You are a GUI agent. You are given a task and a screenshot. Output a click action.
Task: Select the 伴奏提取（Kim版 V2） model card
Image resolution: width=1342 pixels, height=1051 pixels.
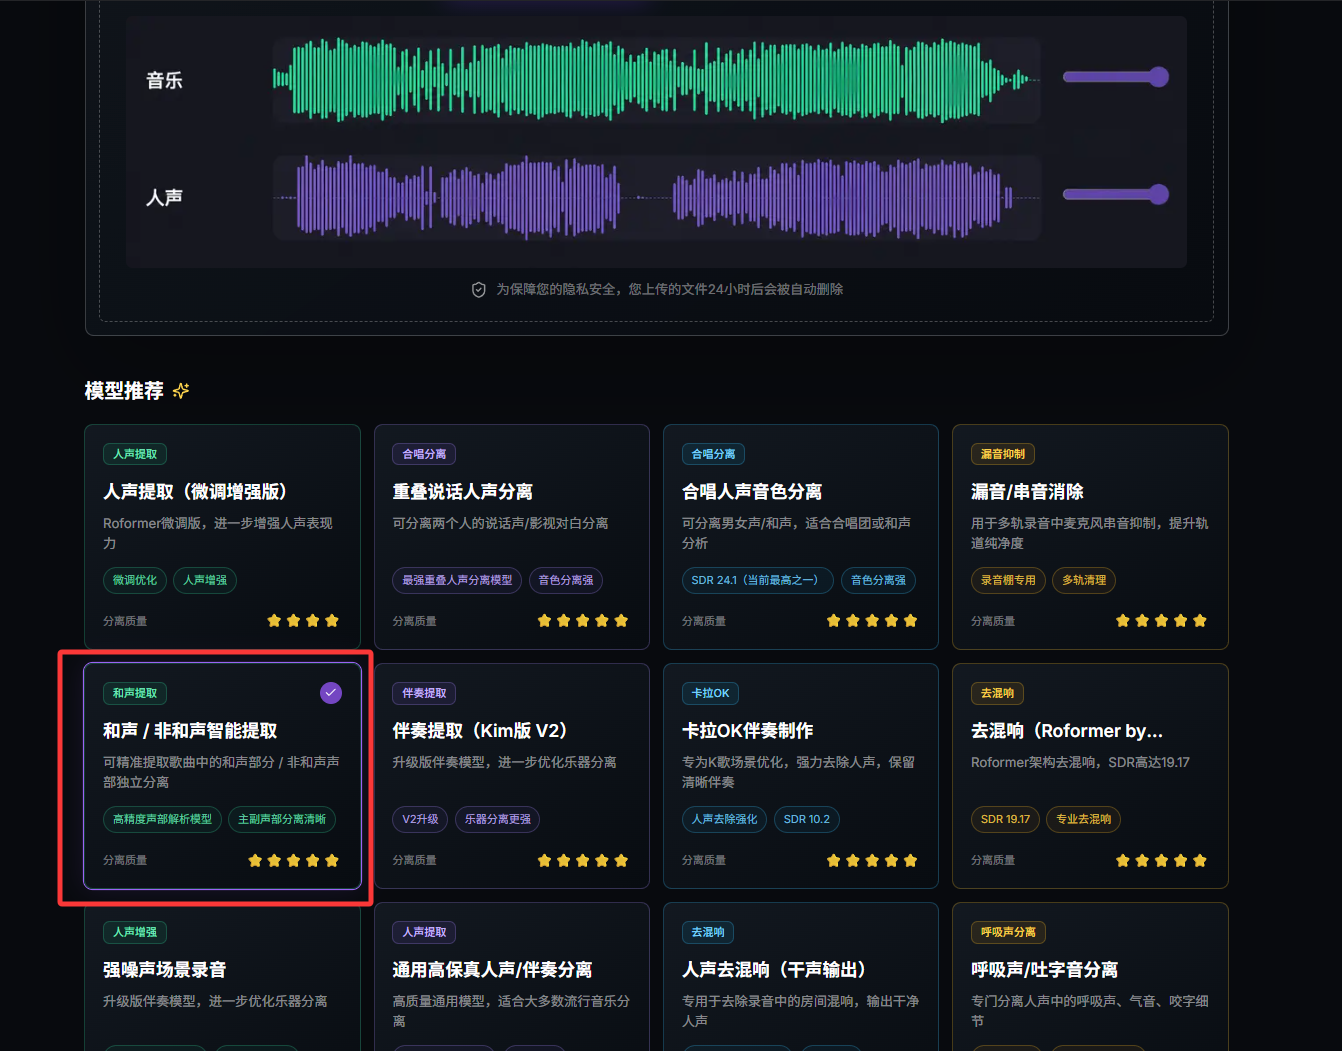click(512, 776)
